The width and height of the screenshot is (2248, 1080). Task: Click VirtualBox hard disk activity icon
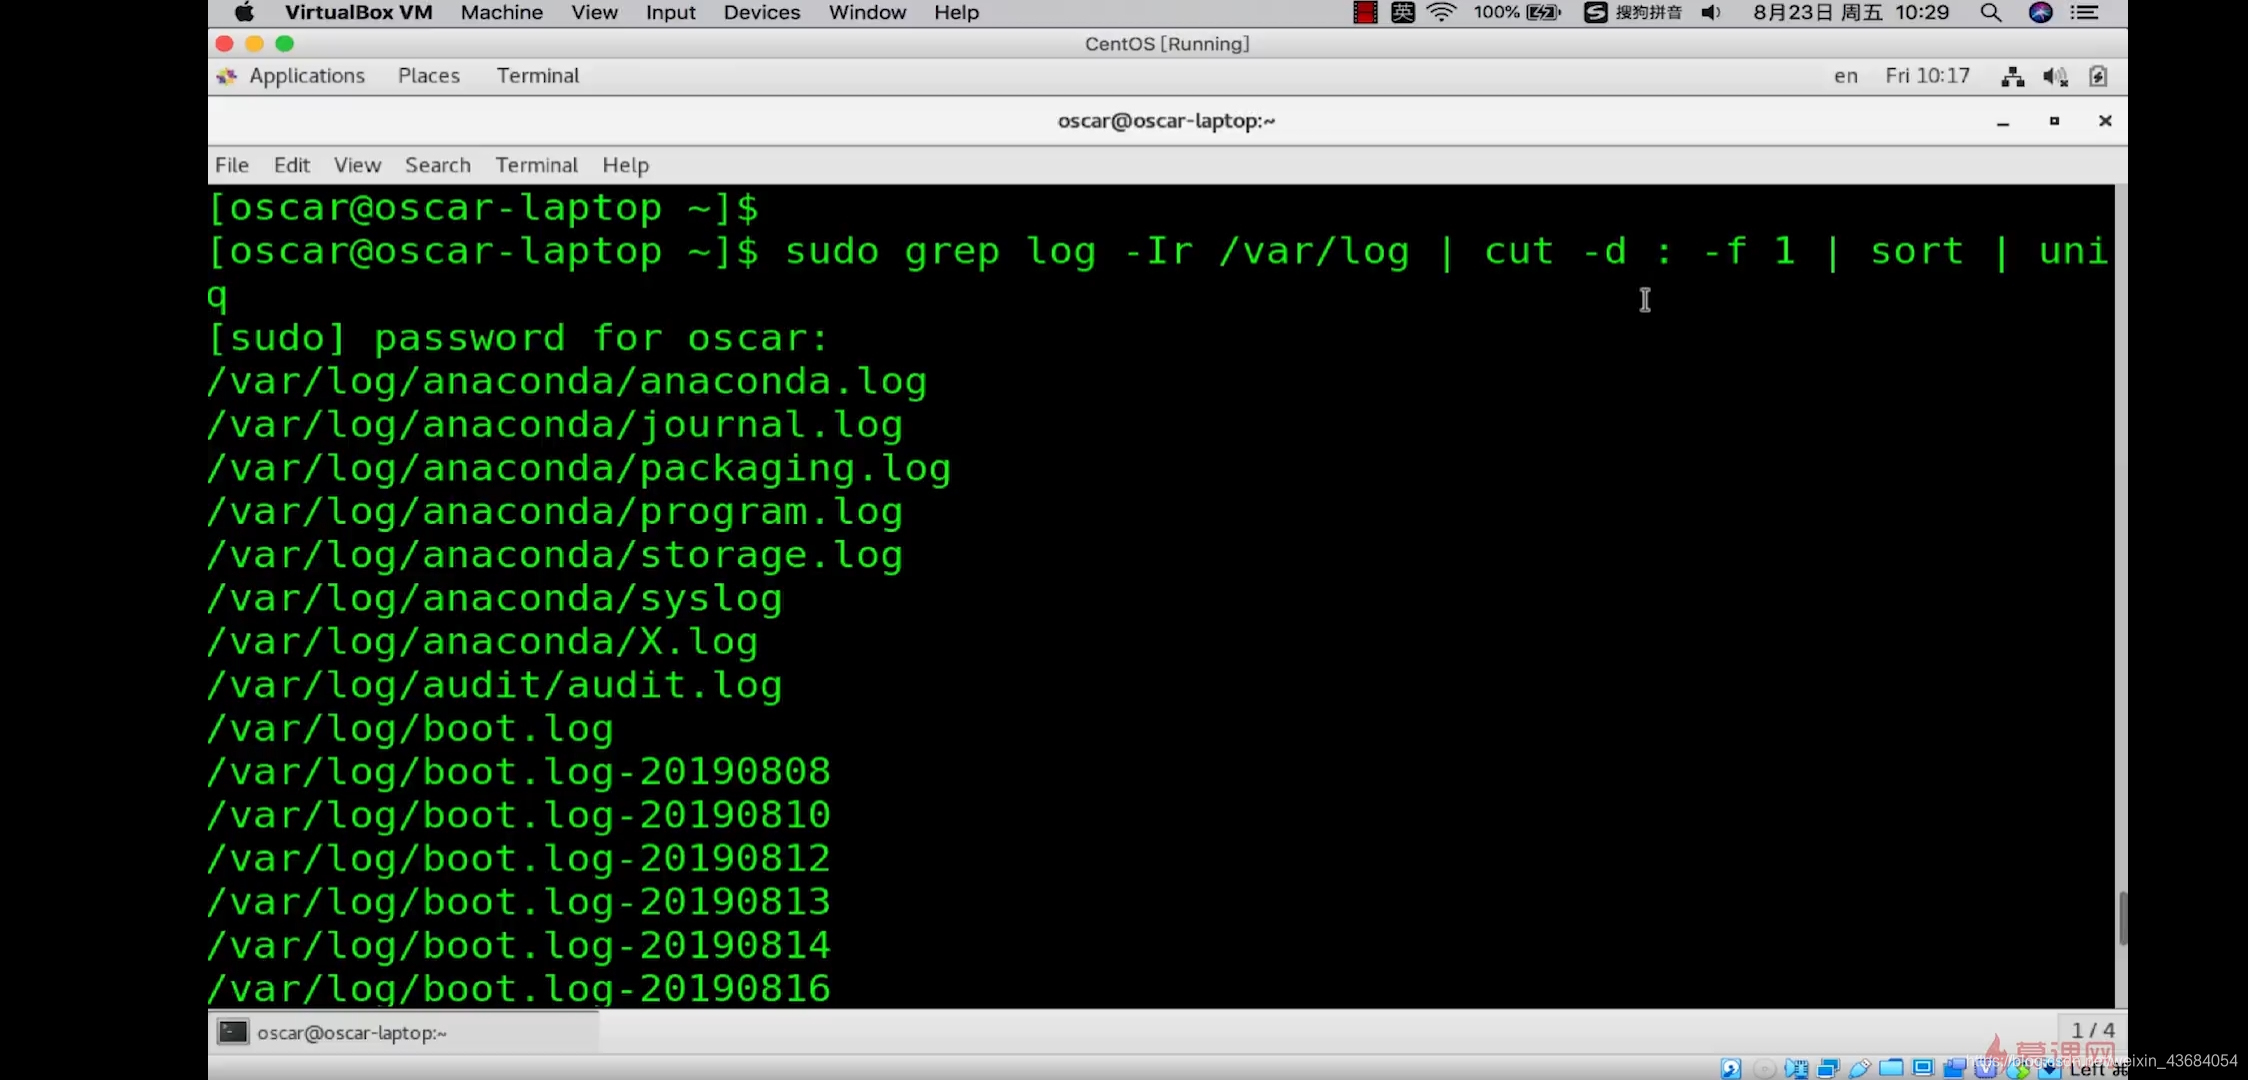(1731, 1069)
